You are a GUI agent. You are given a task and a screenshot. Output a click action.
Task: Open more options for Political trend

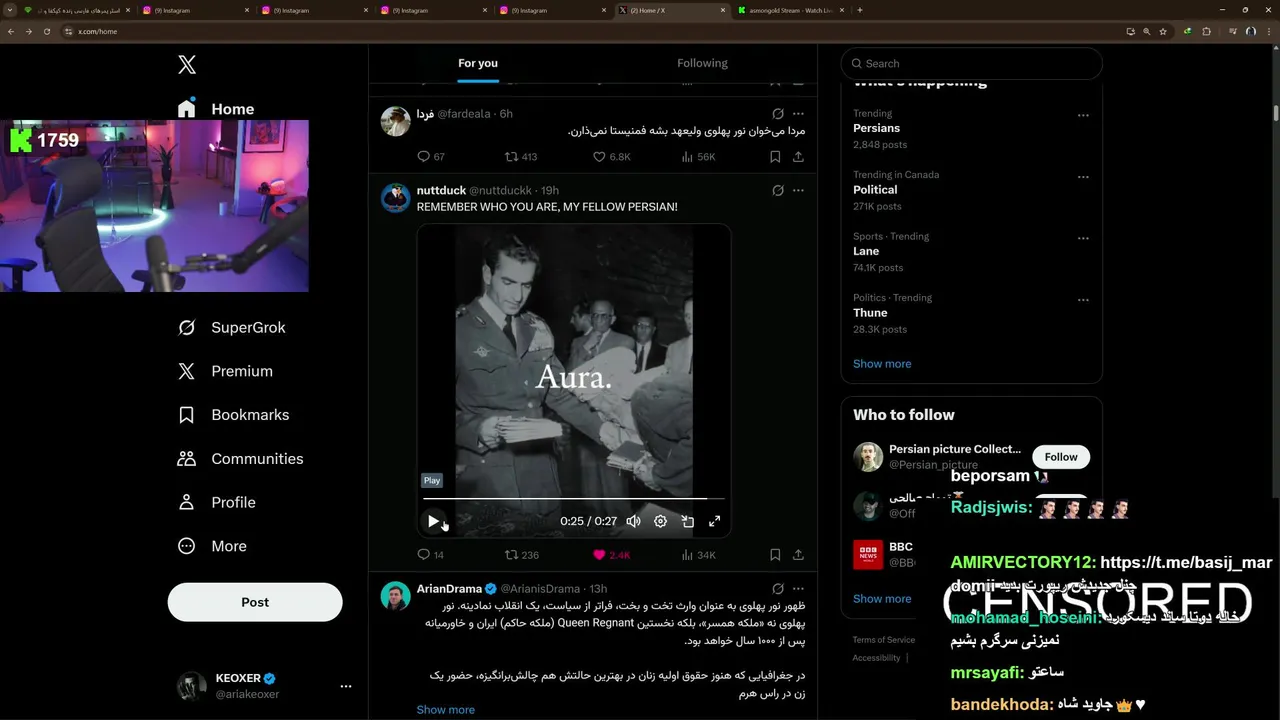(x=1083, y=177)
